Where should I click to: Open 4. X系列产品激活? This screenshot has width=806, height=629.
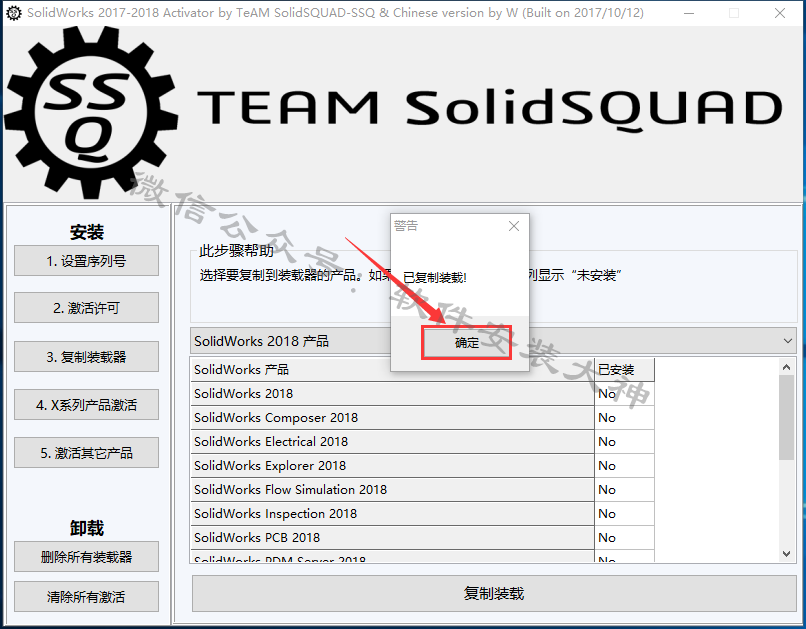click(86, 405)
